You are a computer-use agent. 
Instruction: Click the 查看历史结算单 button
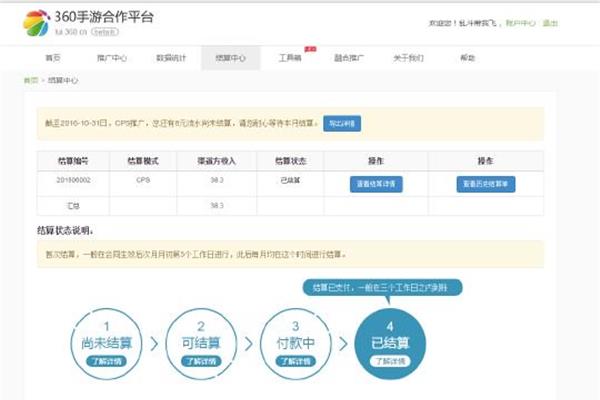point(486,184)
